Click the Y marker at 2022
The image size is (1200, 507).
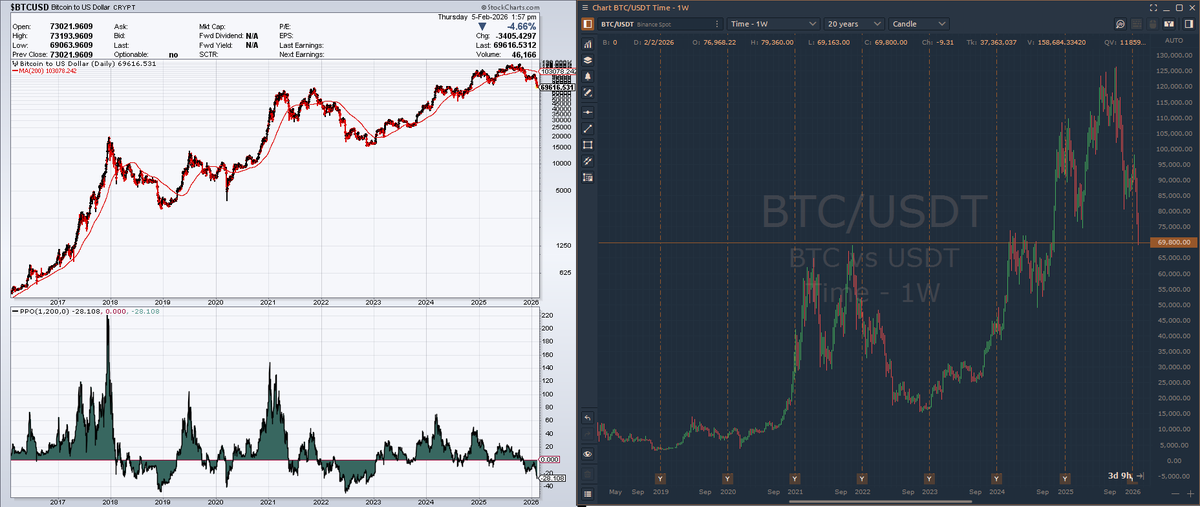coord(861,478)
